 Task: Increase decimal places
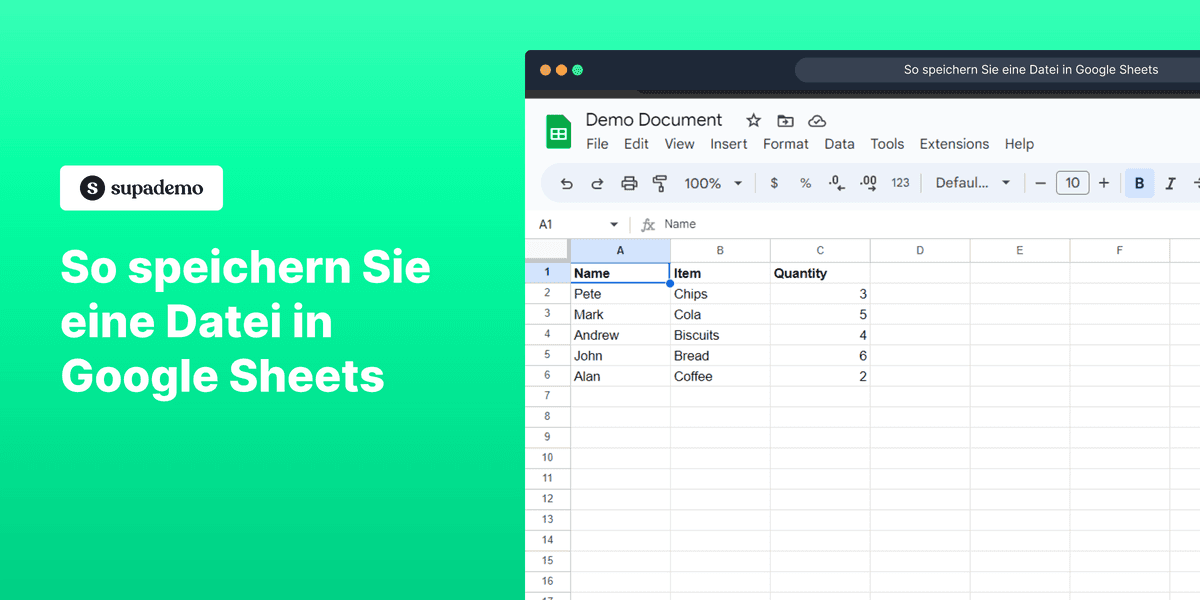coord(866,183)
